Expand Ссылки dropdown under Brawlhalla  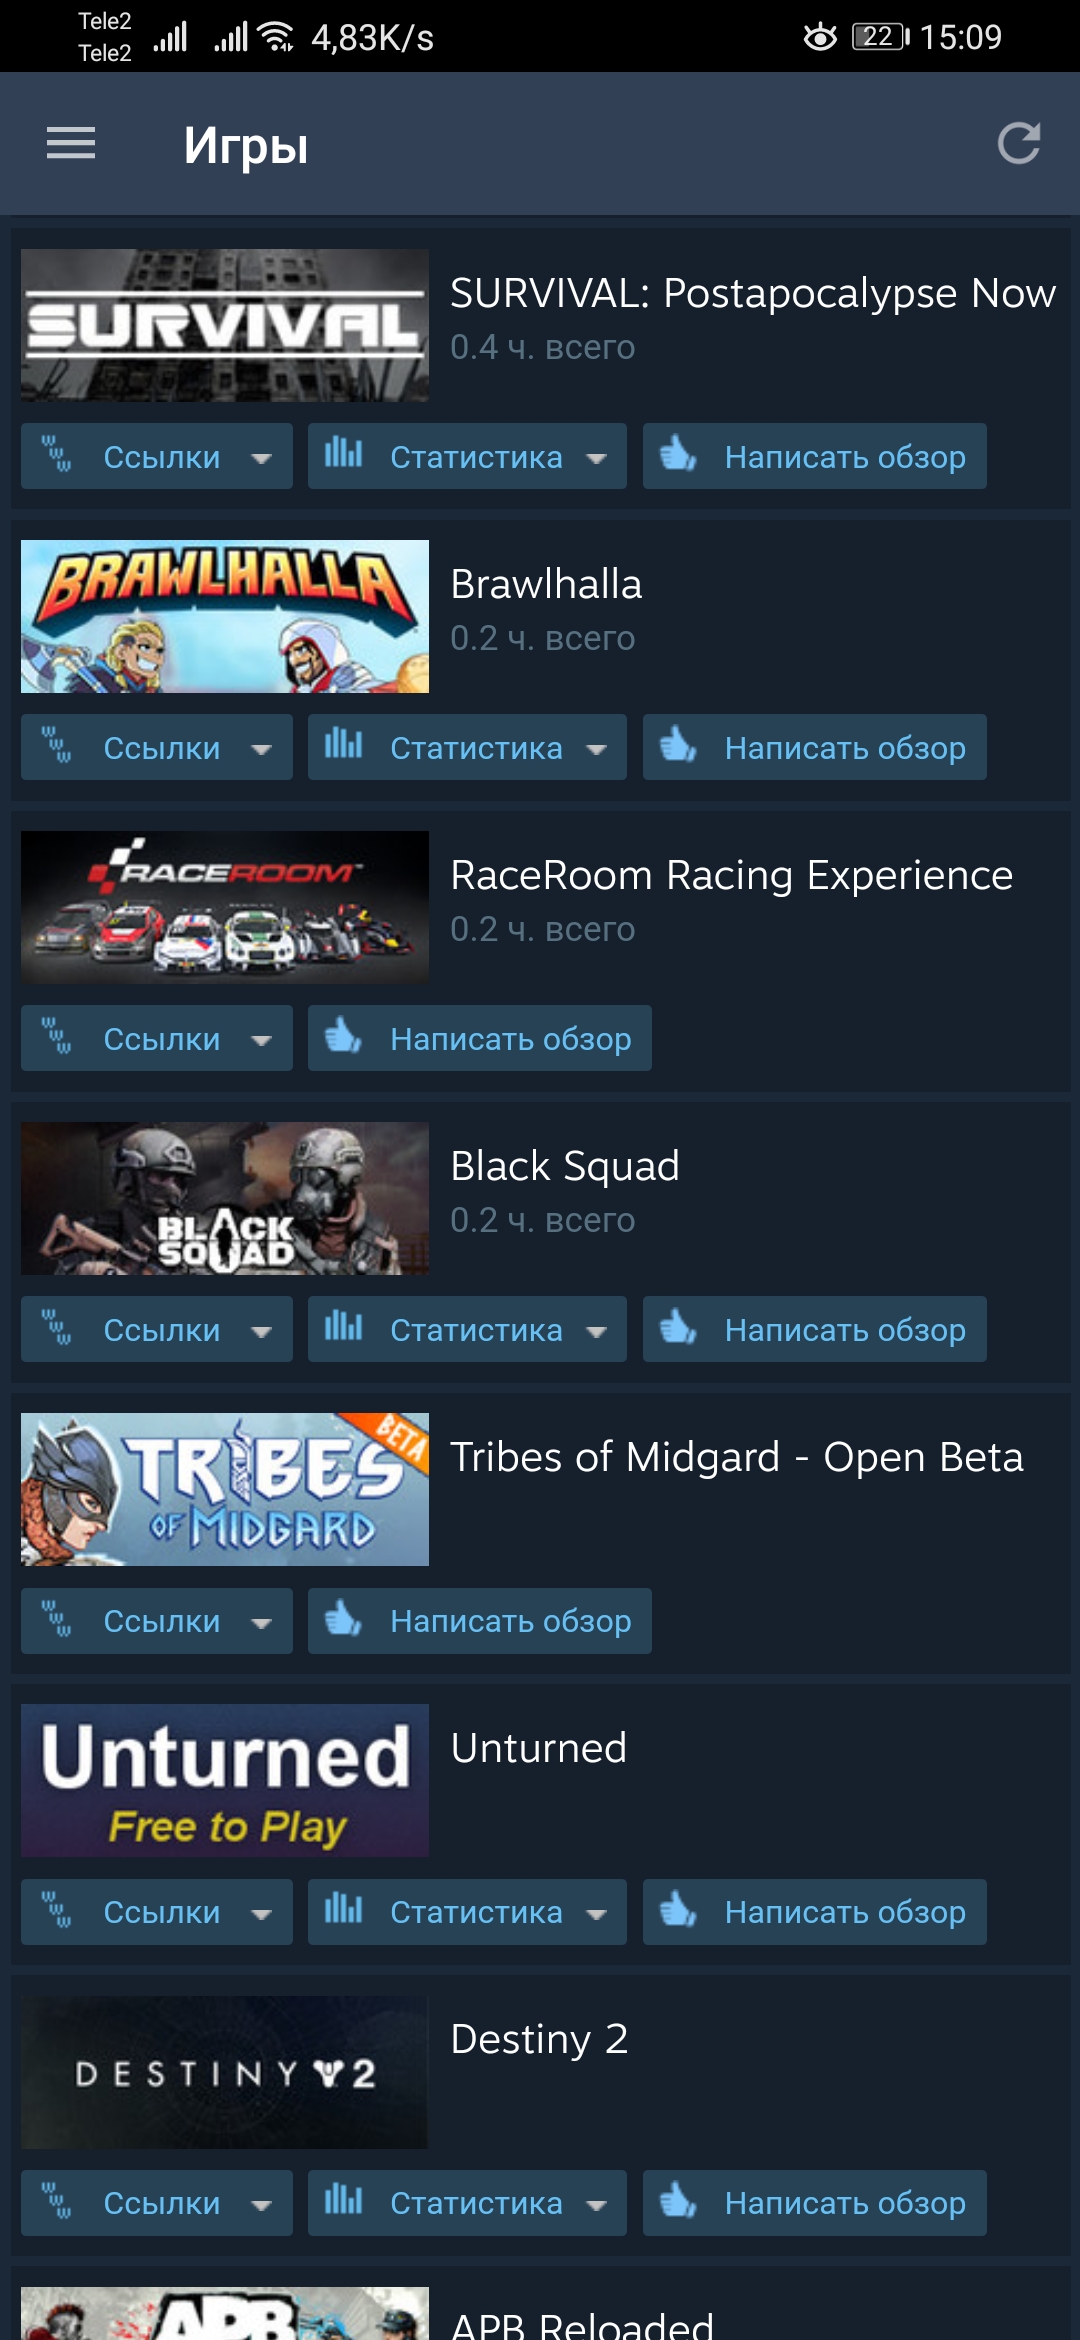[x=157, y=747]
